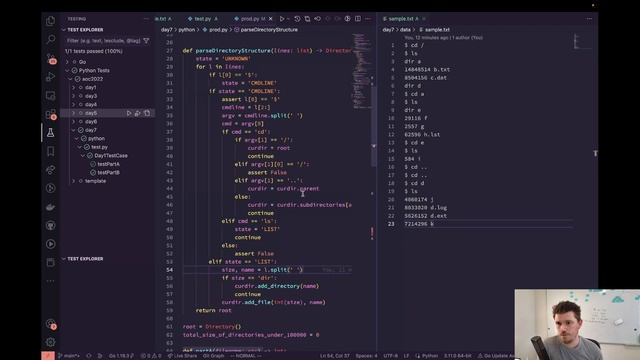Show additional views via activity bar ellipsis

coord(51,281)
